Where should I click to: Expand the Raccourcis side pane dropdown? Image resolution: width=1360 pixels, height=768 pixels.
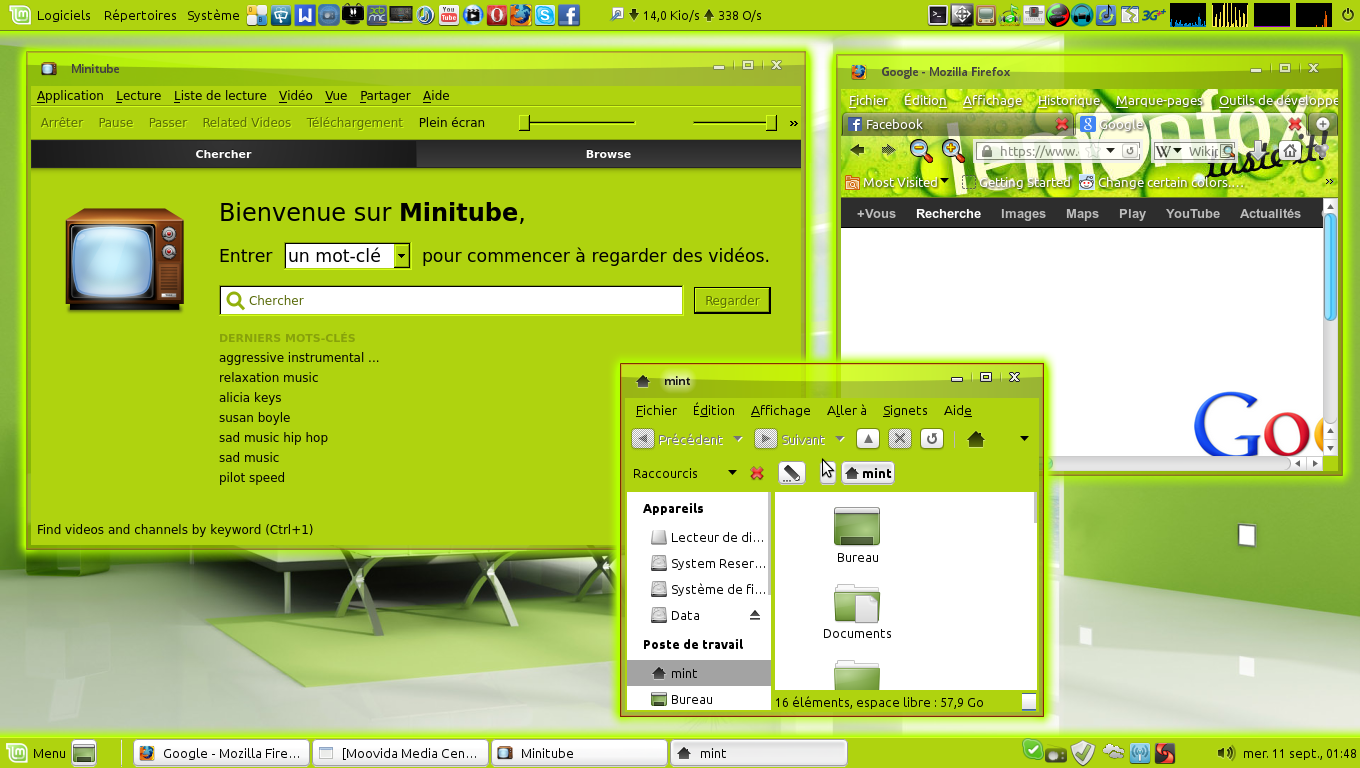732,473
